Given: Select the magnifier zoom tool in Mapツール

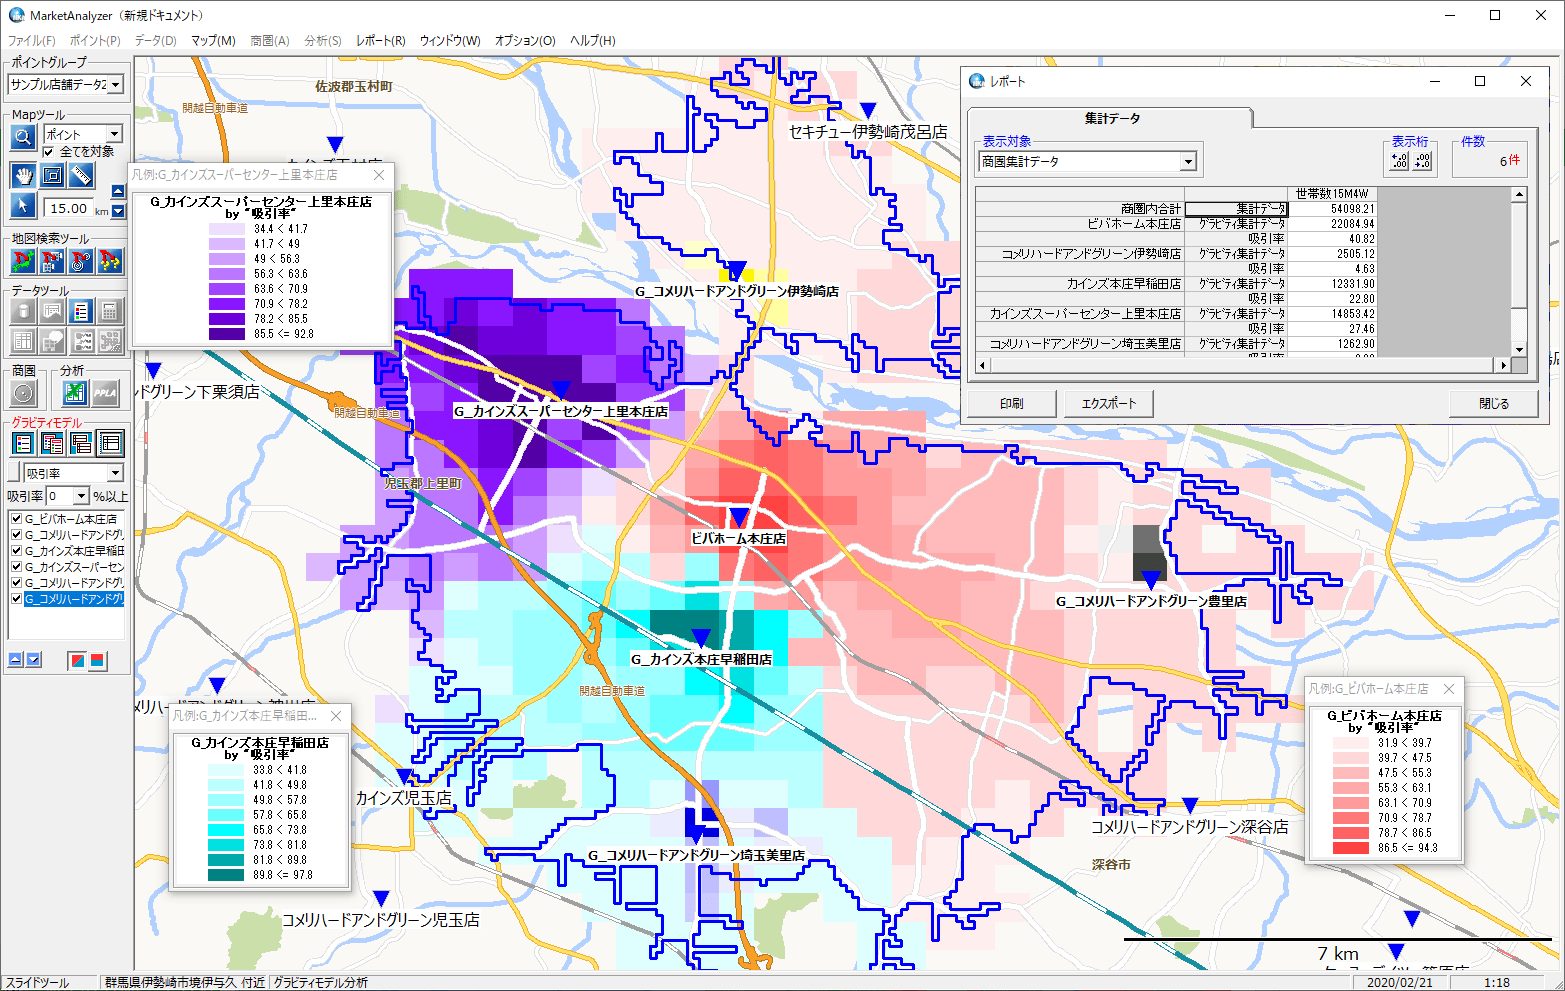Looking at the screenshot, I should click(x=23, y=137).
